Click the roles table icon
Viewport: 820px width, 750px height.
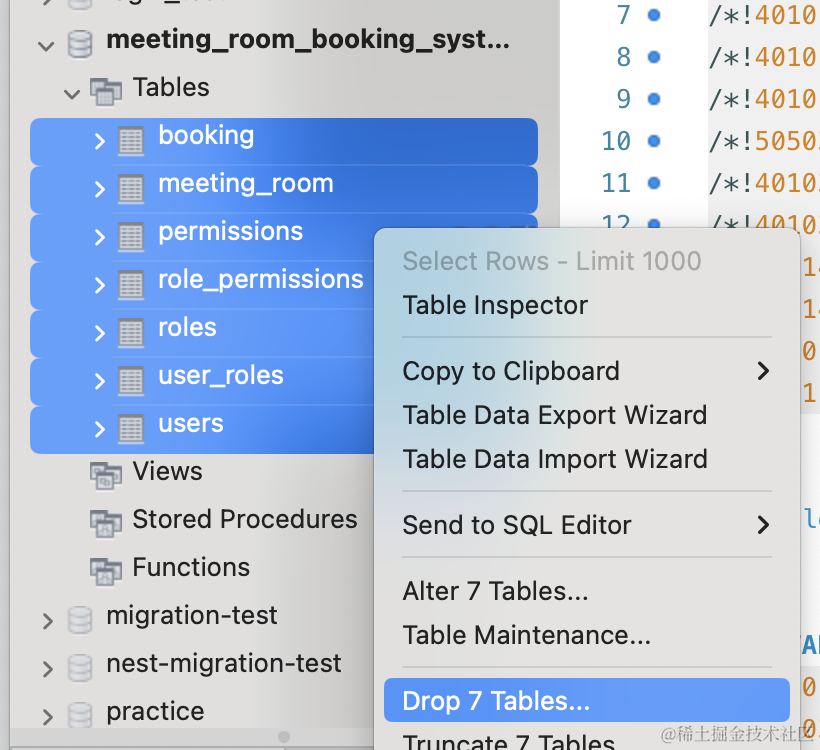click(131, 333)
